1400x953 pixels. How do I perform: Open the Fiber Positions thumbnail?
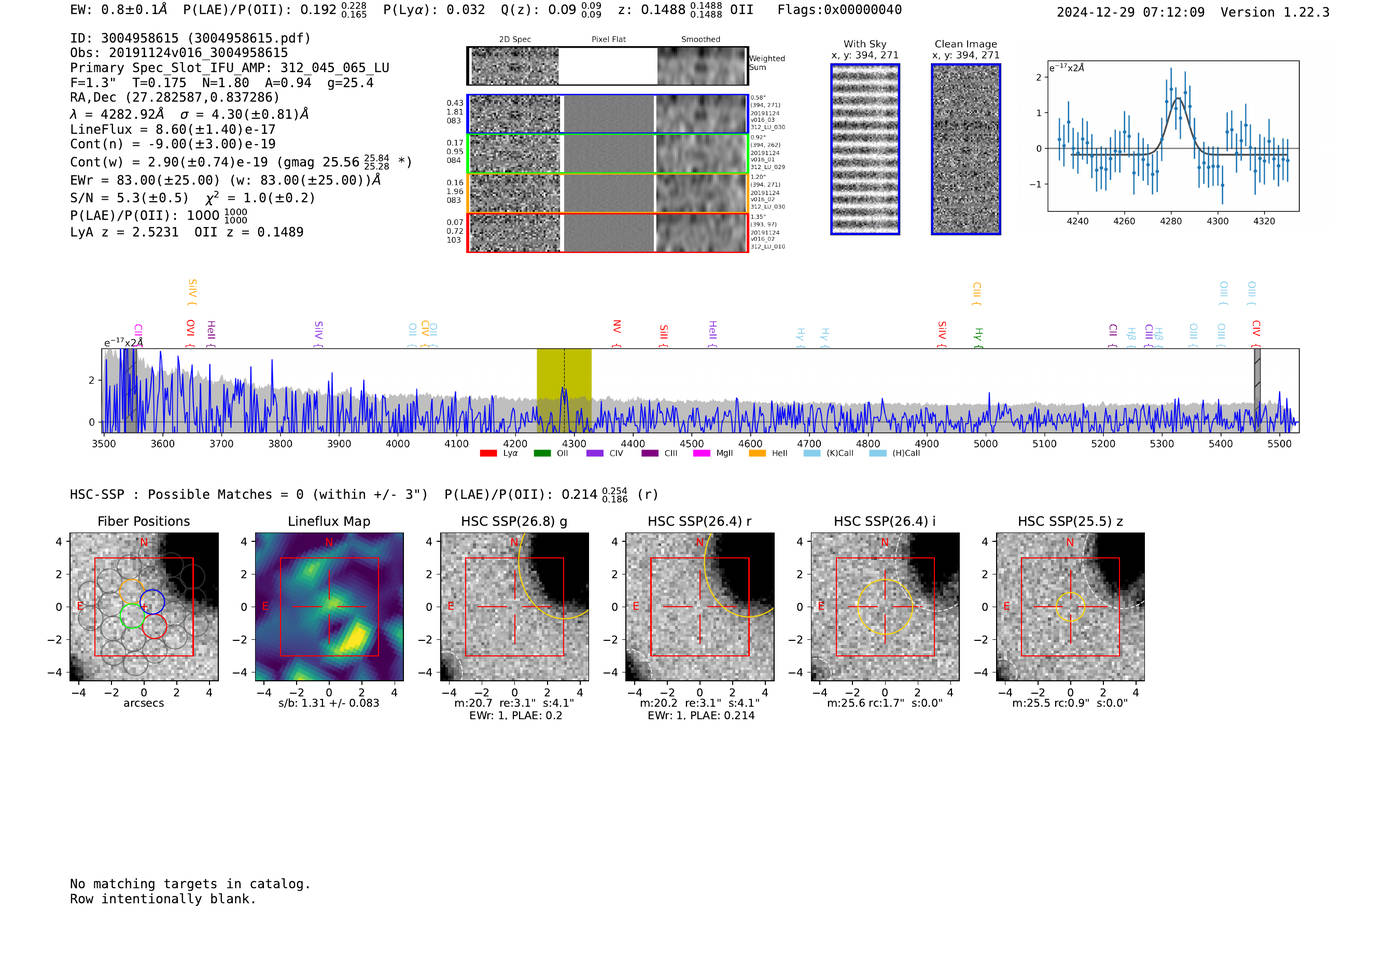click(144, 607)
